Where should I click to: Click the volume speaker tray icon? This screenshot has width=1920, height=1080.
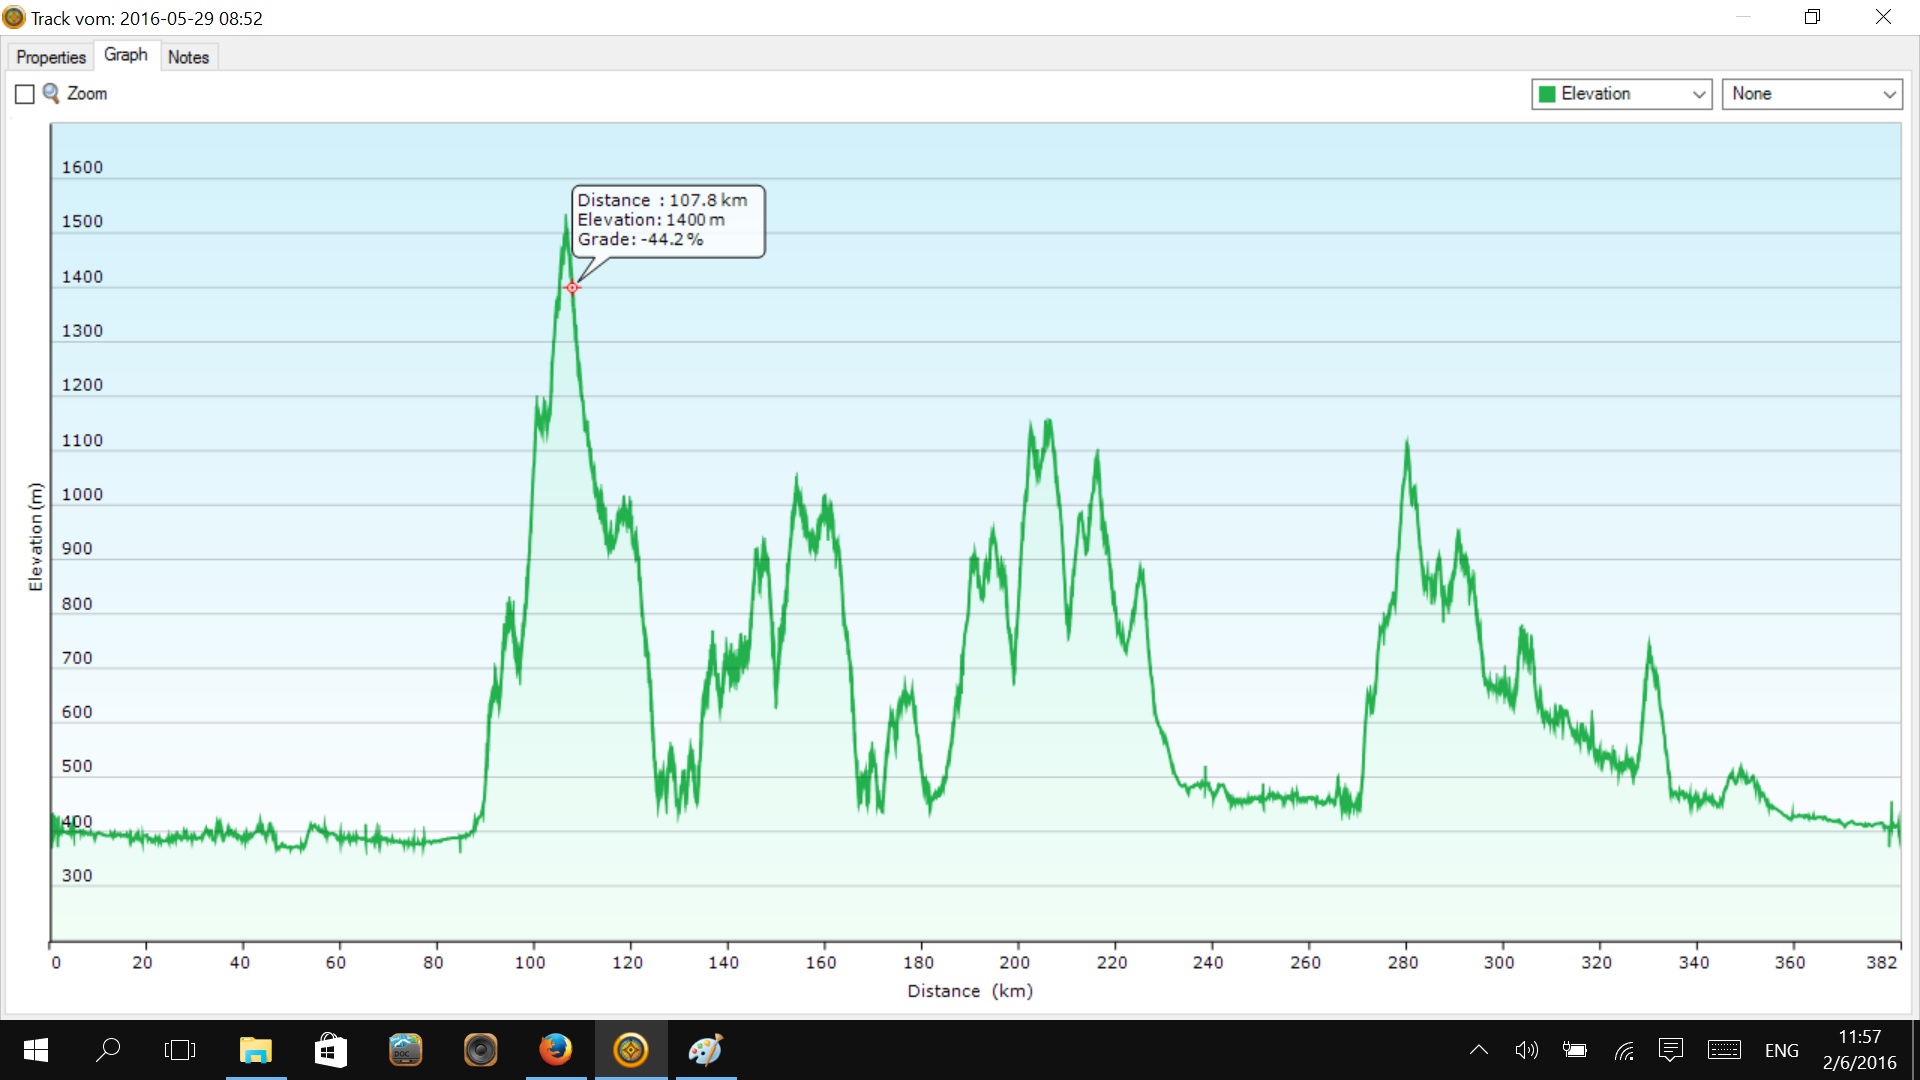pyautogui.click(x=1526, y=1050)
